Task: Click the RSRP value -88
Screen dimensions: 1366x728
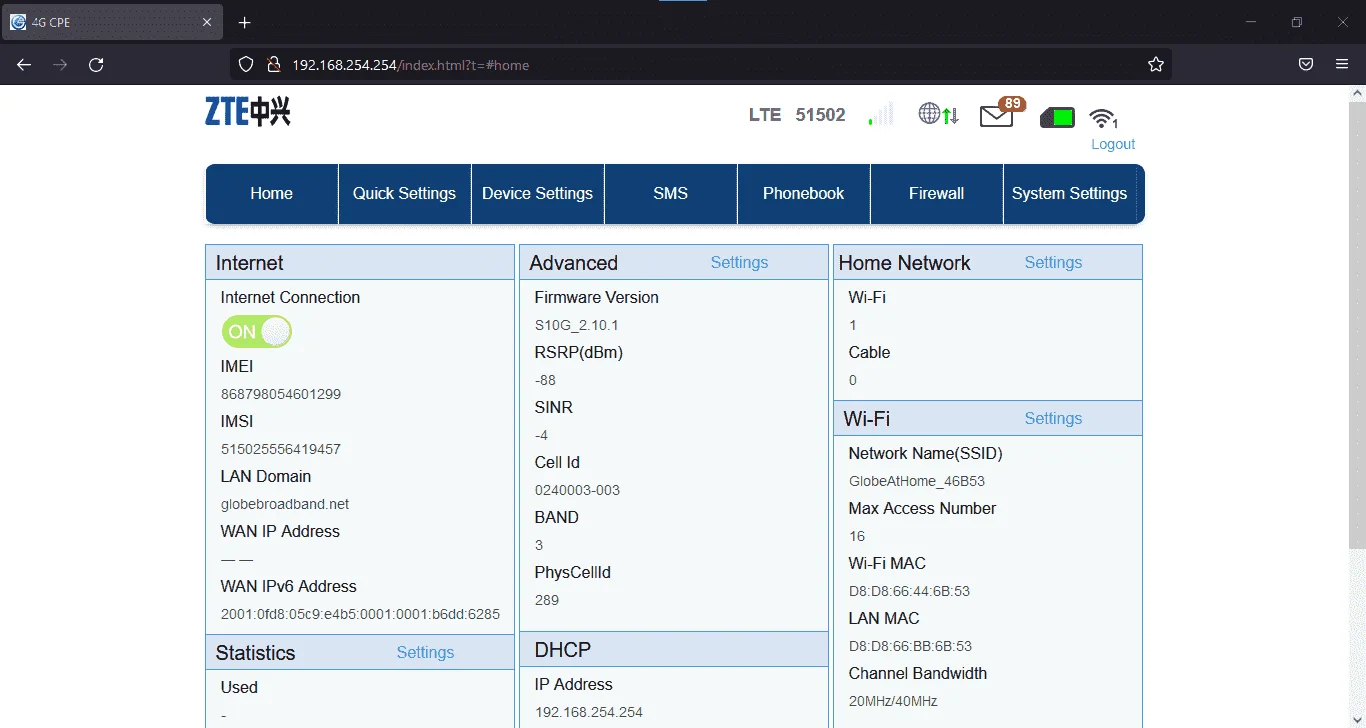Action: (545, 380)
